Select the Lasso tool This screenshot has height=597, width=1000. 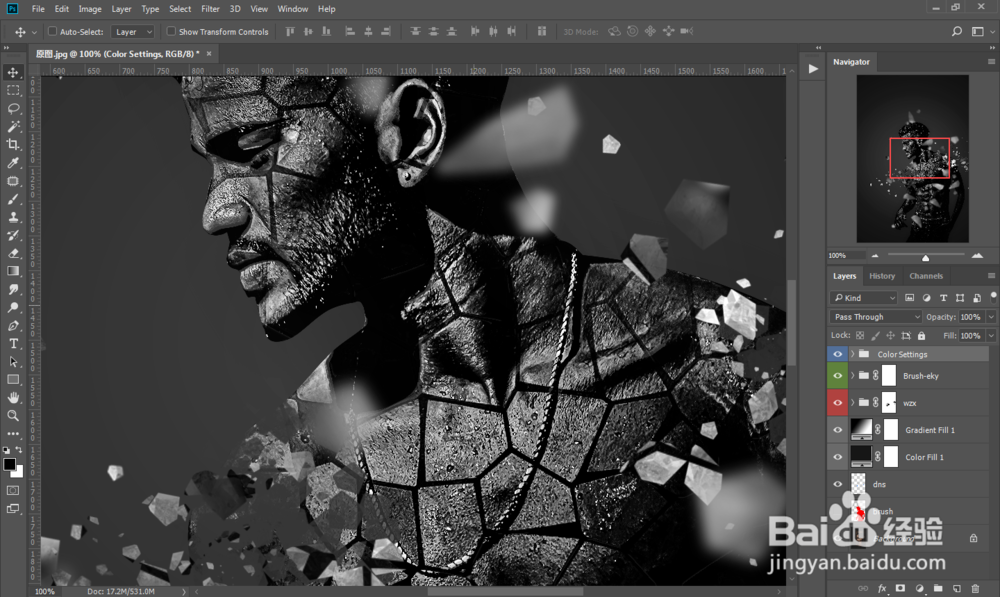[13, 108]
